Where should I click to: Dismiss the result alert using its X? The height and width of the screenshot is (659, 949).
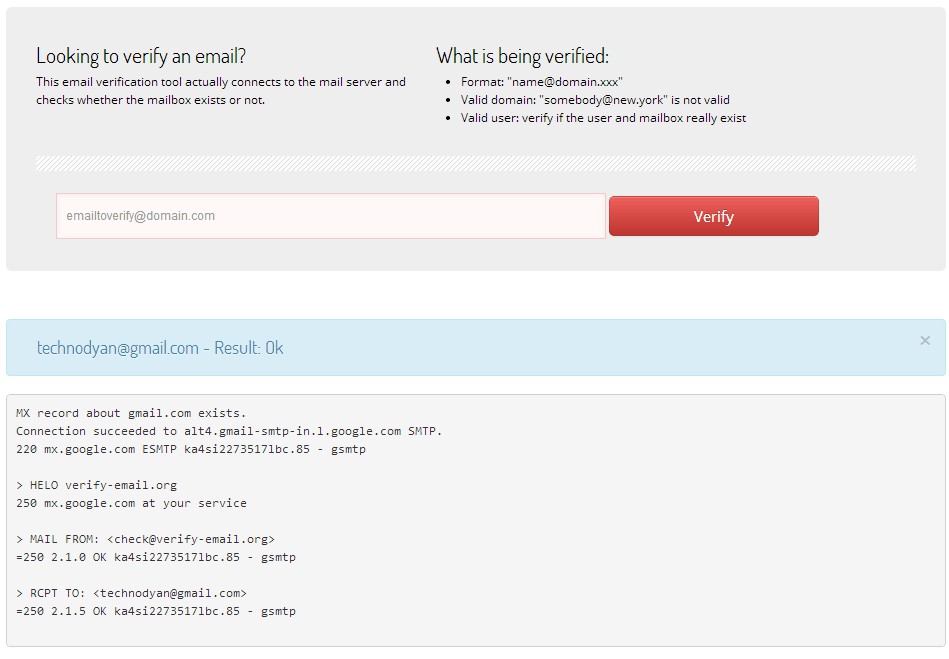click(925, 341)
